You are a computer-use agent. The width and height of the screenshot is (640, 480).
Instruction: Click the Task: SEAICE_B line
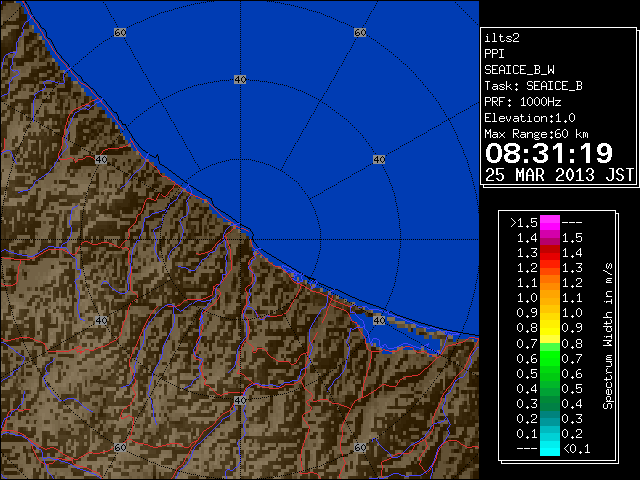[x=533, y=86]
